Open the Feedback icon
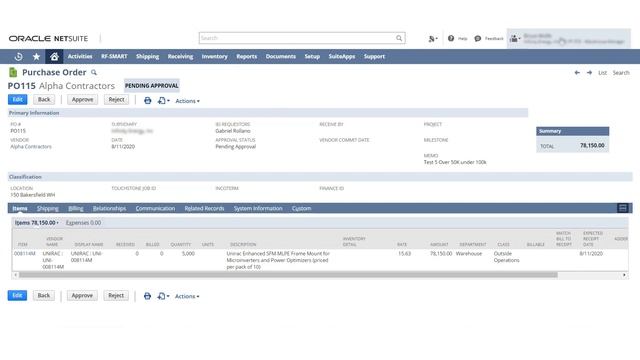This screenshot has height=360, width=640. (x=478, y=38)
